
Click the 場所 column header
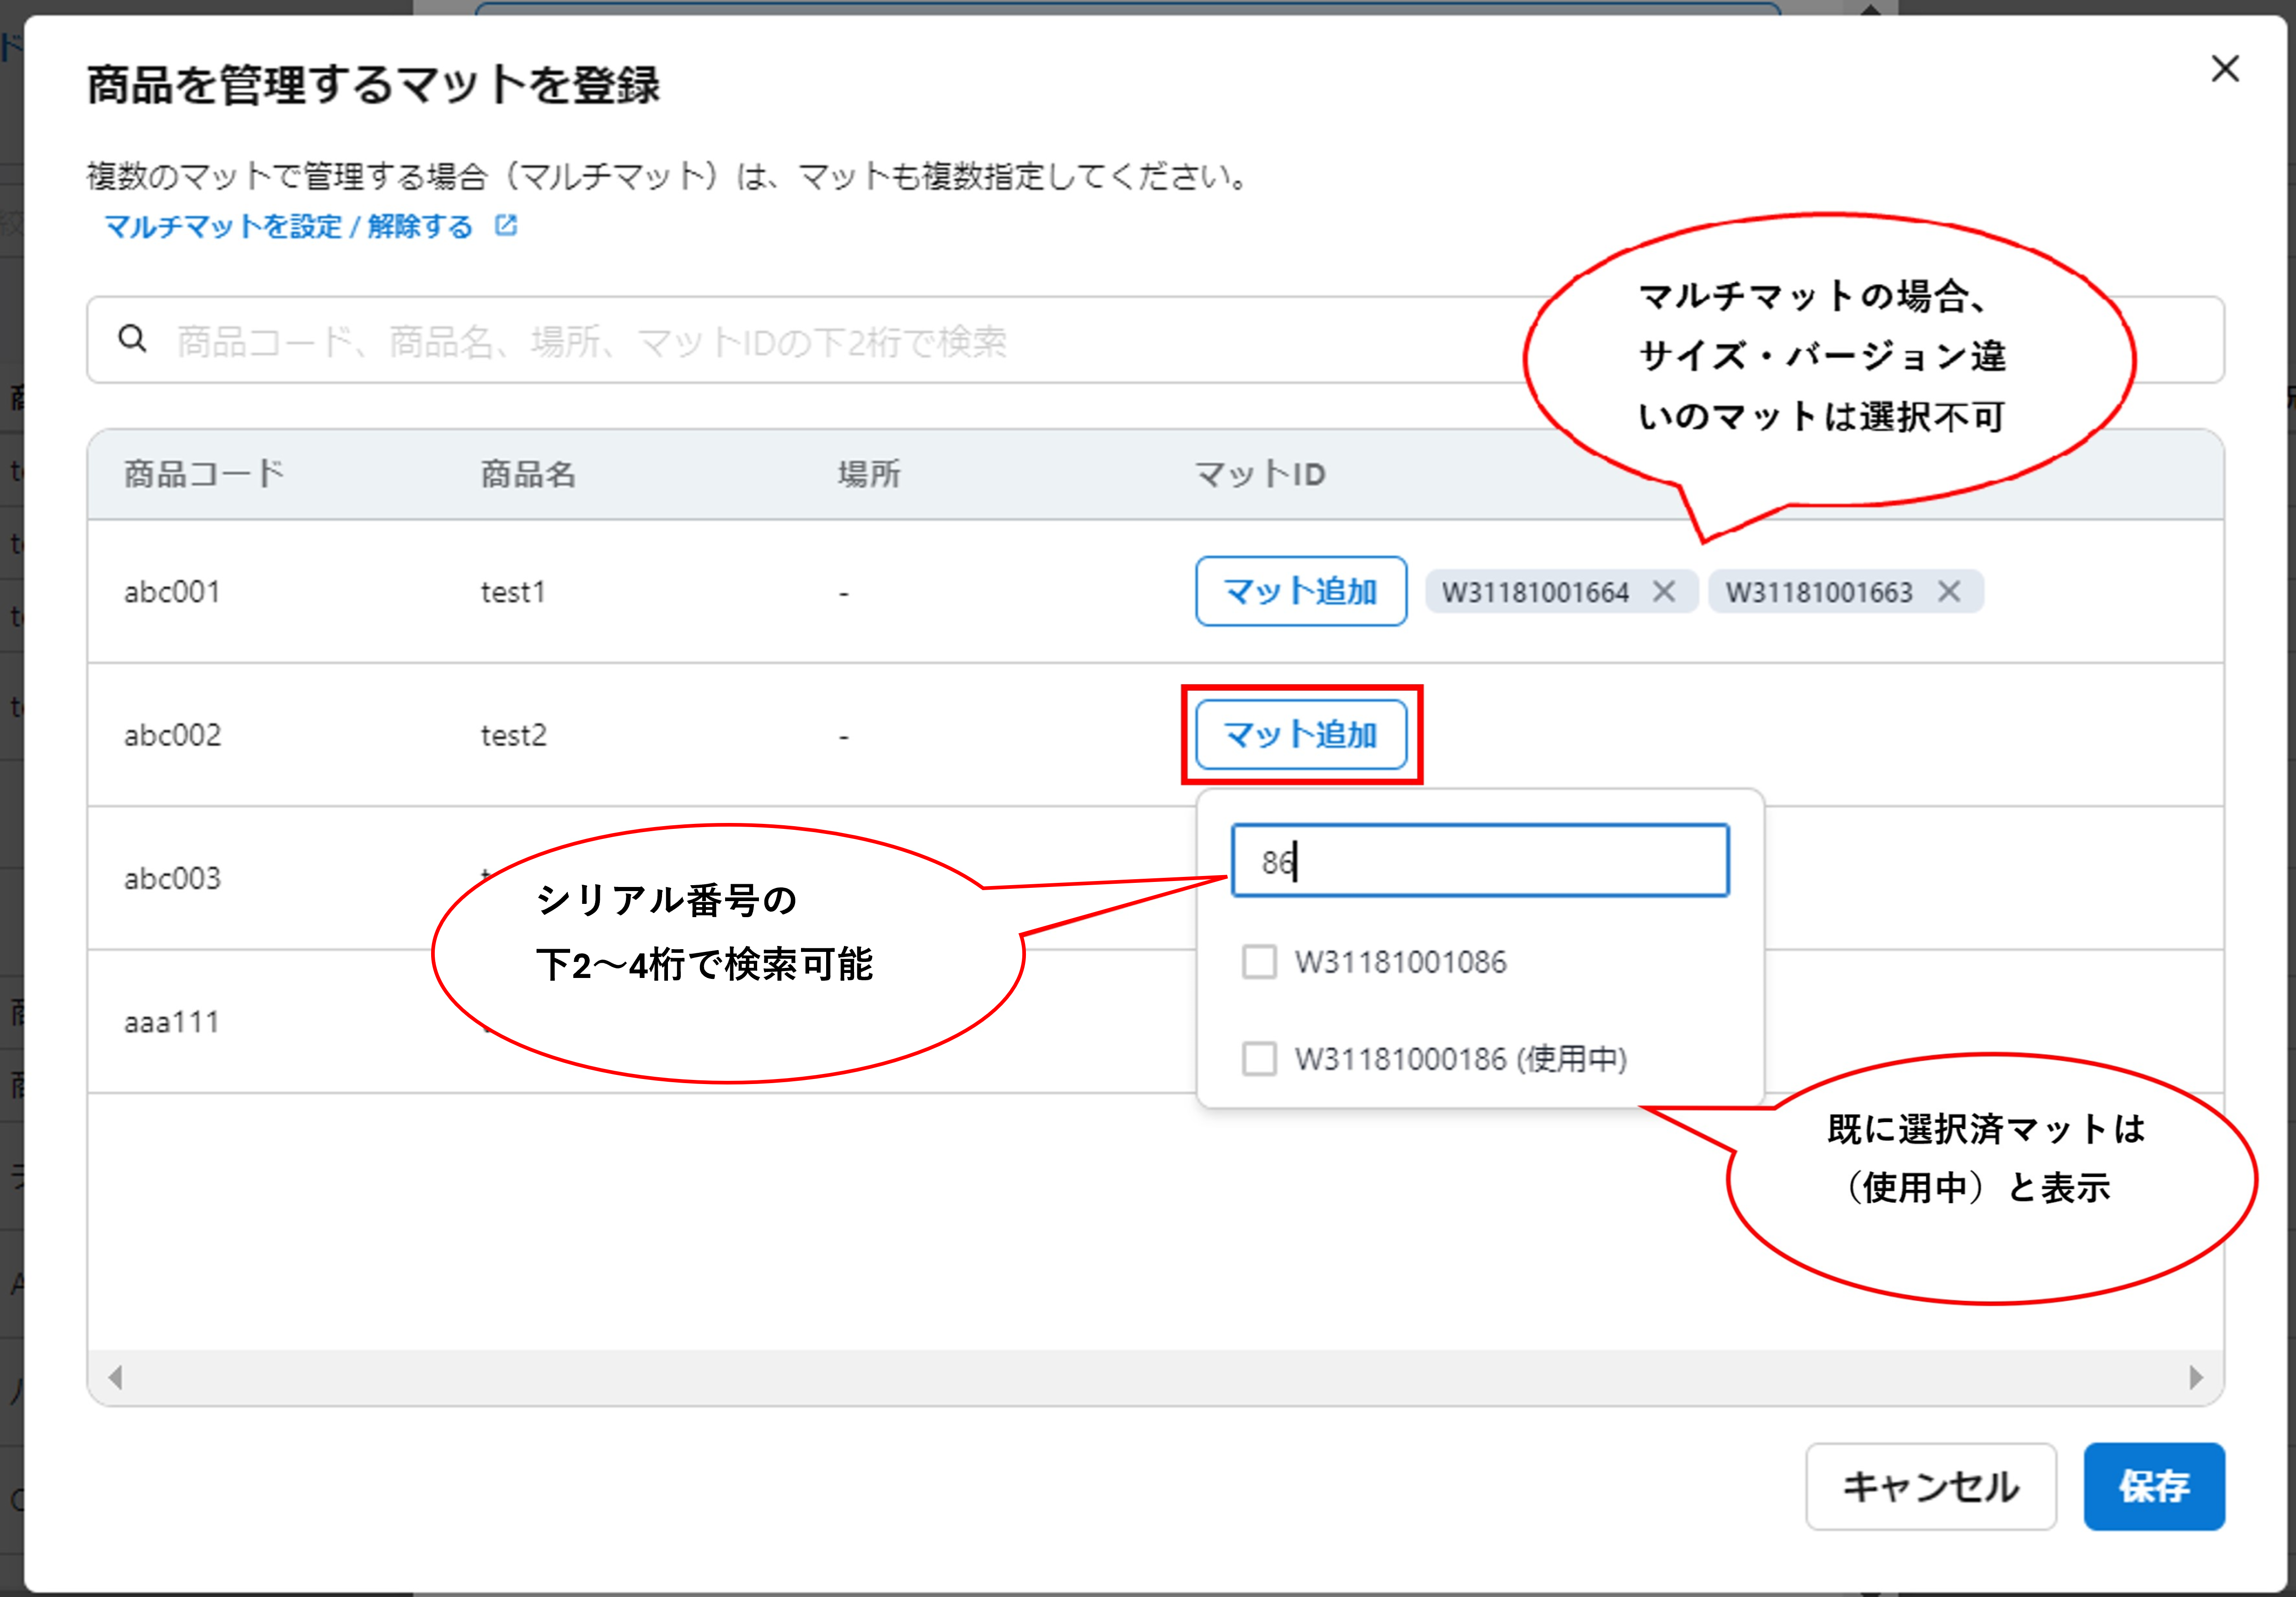tap(869, 474)
